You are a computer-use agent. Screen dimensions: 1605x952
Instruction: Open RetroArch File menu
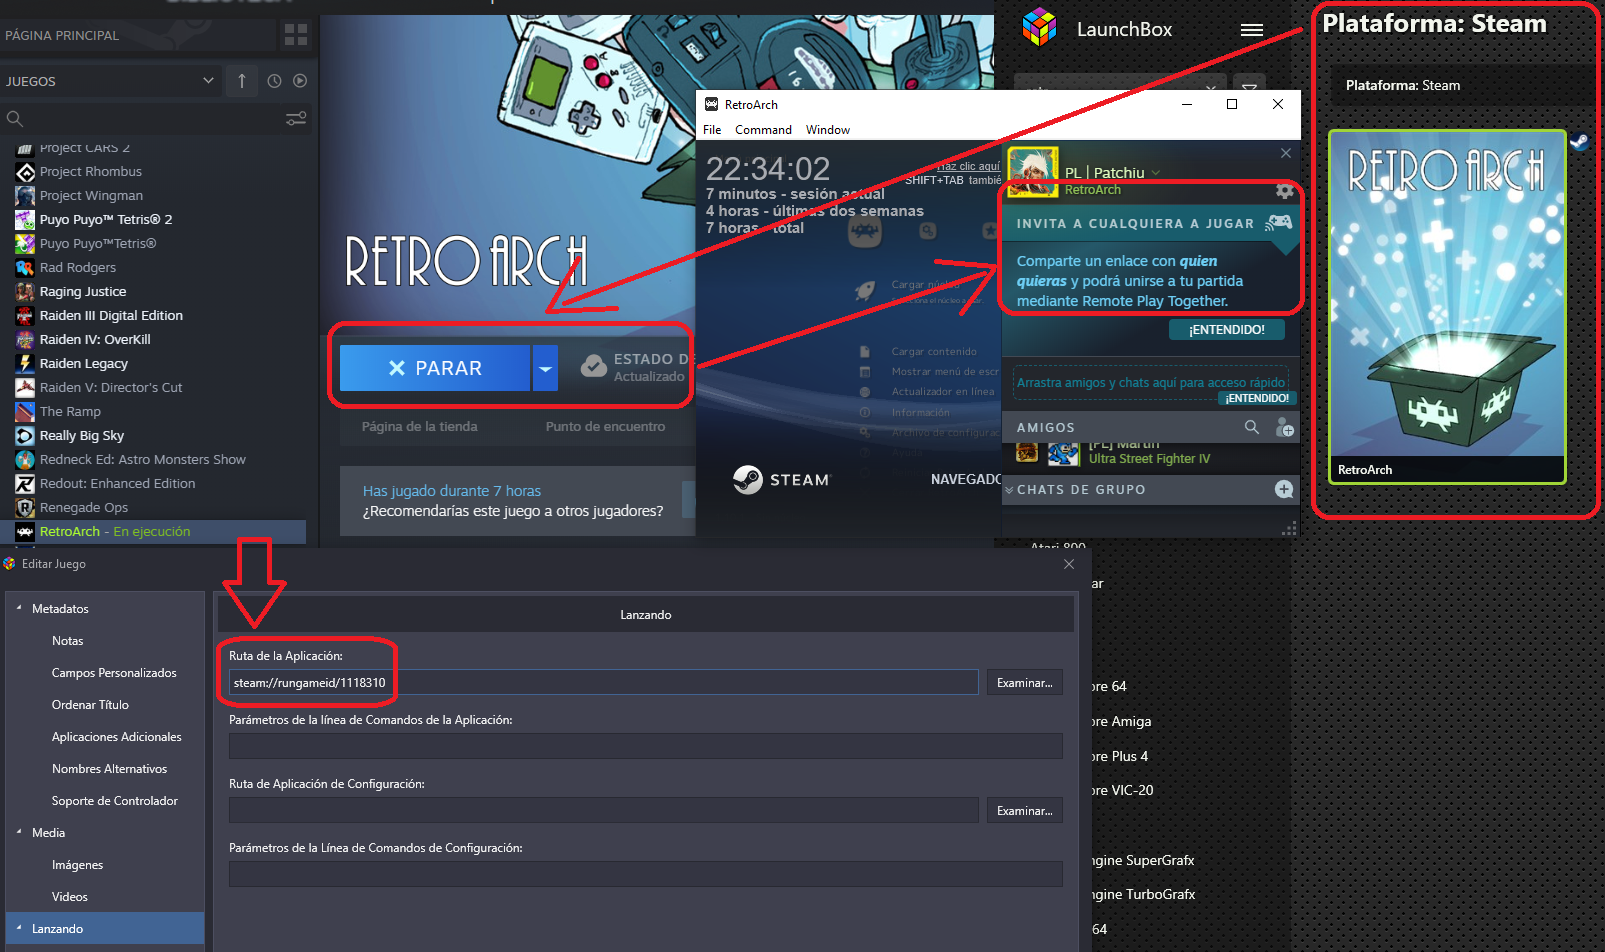pyautogui.click(x=712, y=130)
